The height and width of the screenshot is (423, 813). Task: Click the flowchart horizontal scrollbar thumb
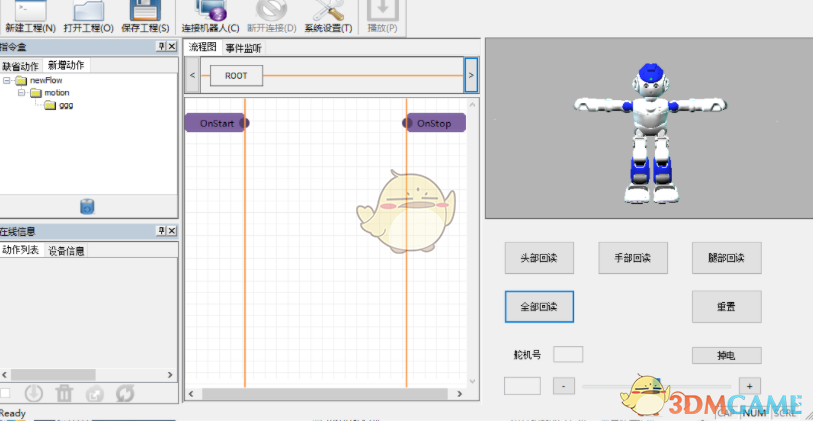pyautogui.click(x=325, y=394)
